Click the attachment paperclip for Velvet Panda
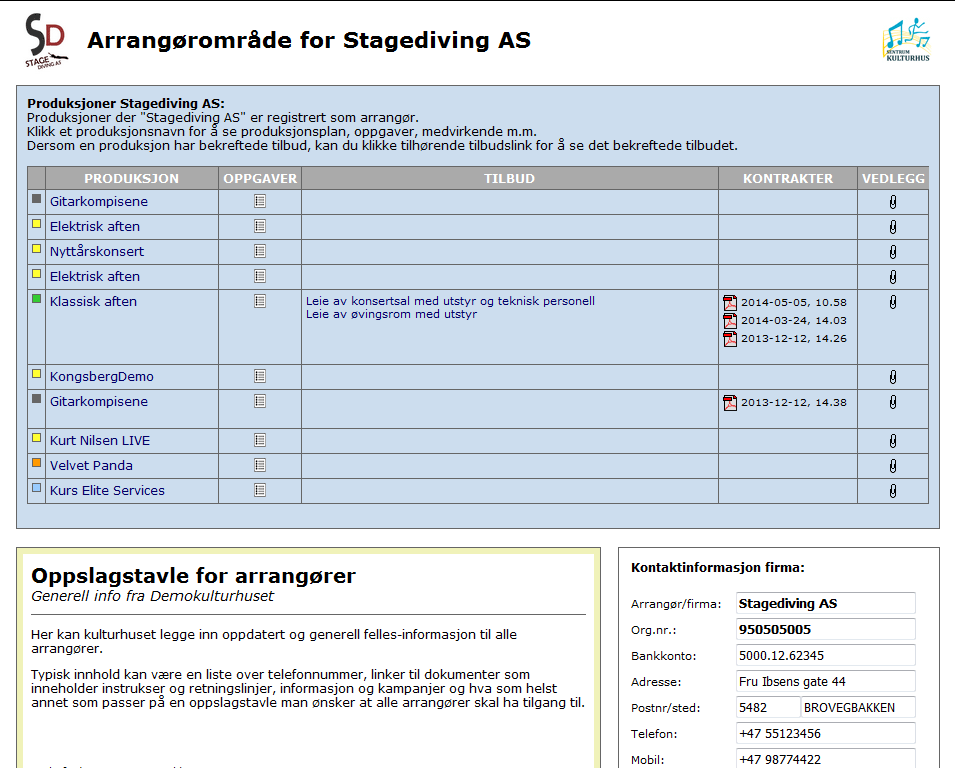Image resolution: width=955 pixels, height=768 pixels. (893, 467)
